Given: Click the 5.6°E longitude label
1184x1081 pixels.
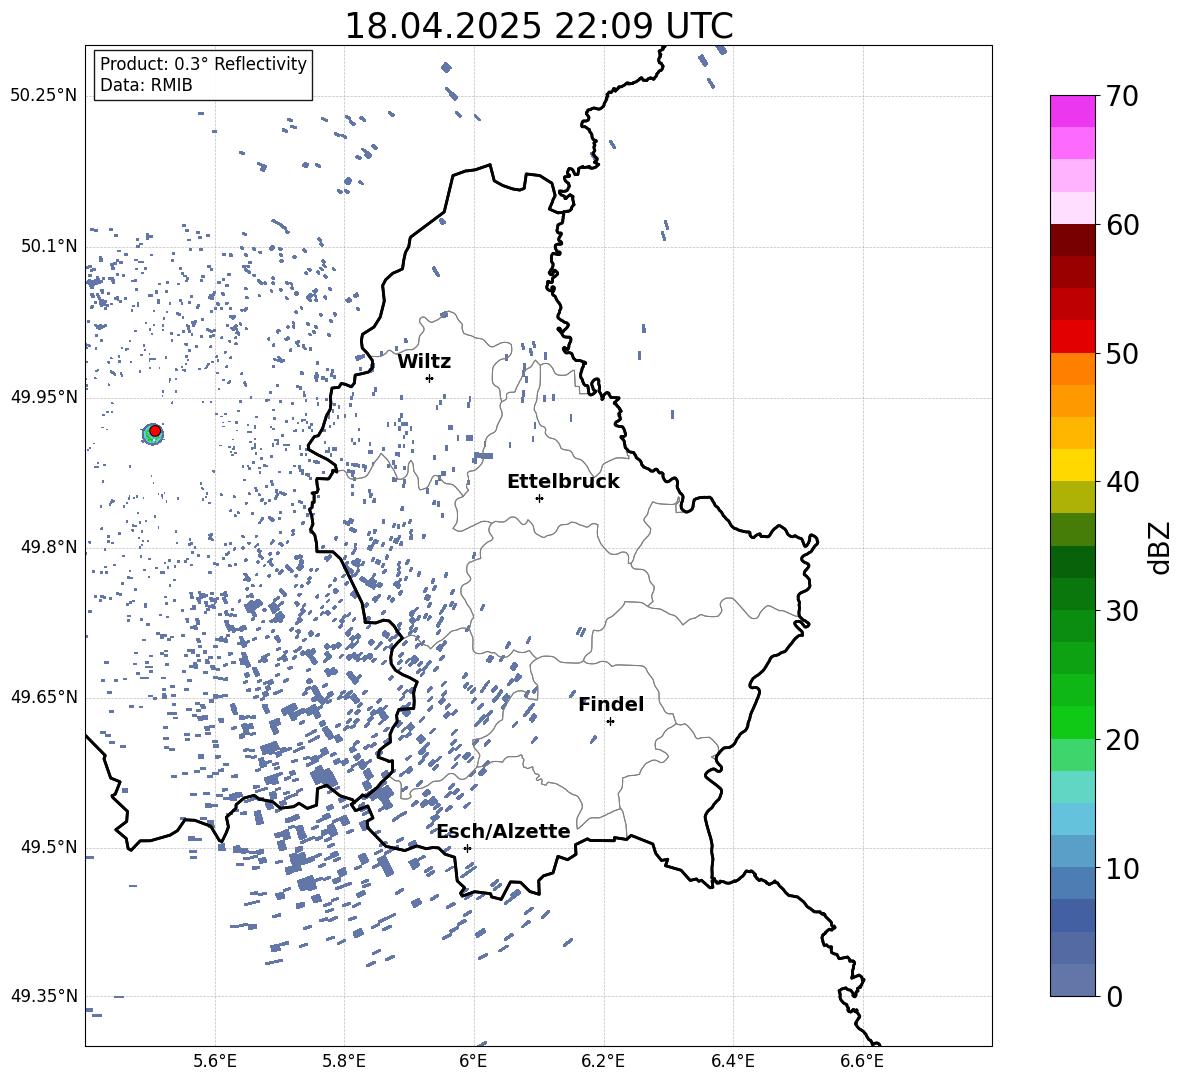Looking at the screenshot, I should coord(215,1061).
